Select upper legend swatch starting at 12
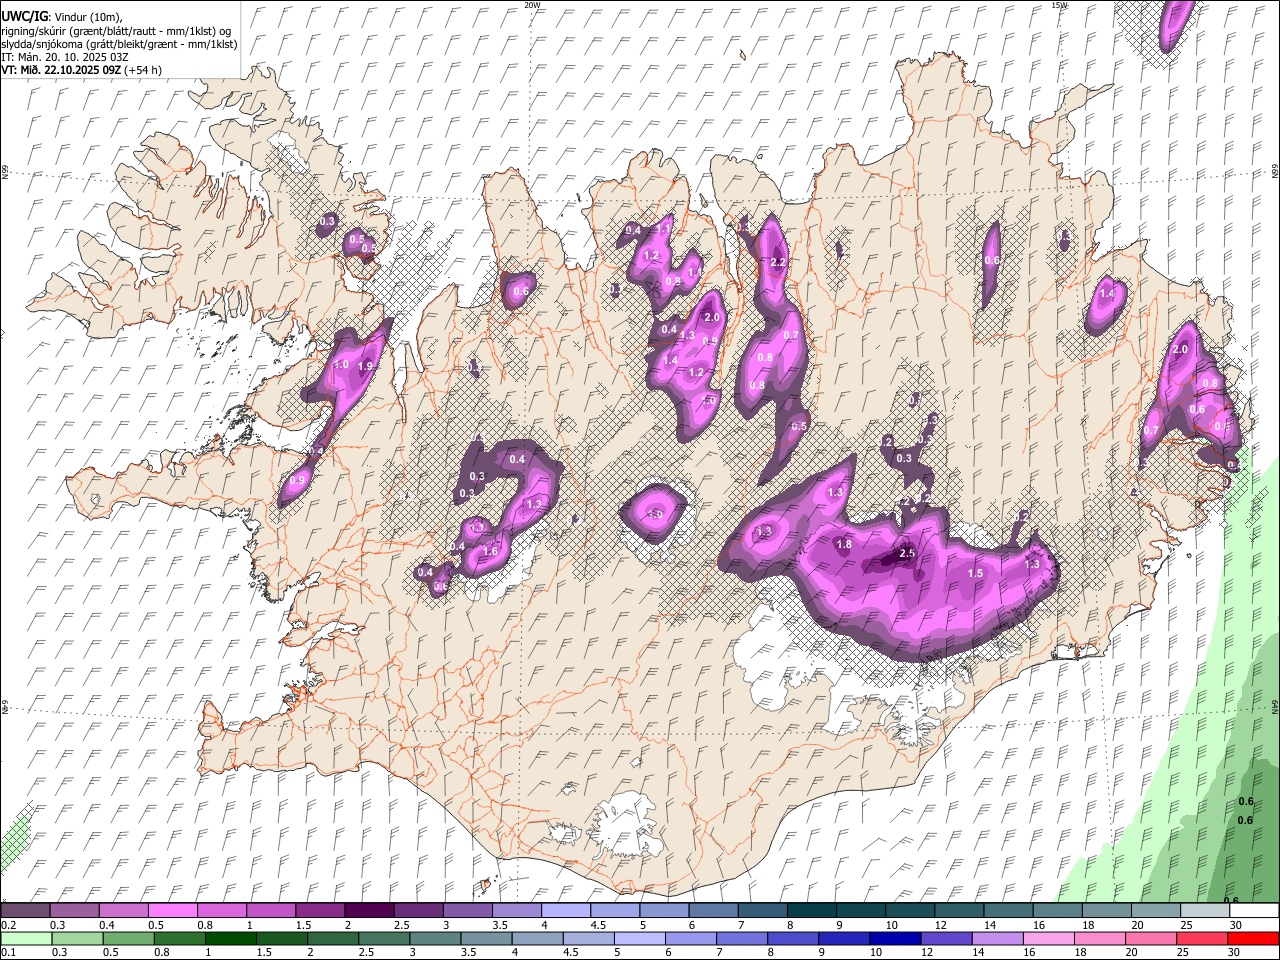Screen dimensions: 1280x960 [958, 911]
